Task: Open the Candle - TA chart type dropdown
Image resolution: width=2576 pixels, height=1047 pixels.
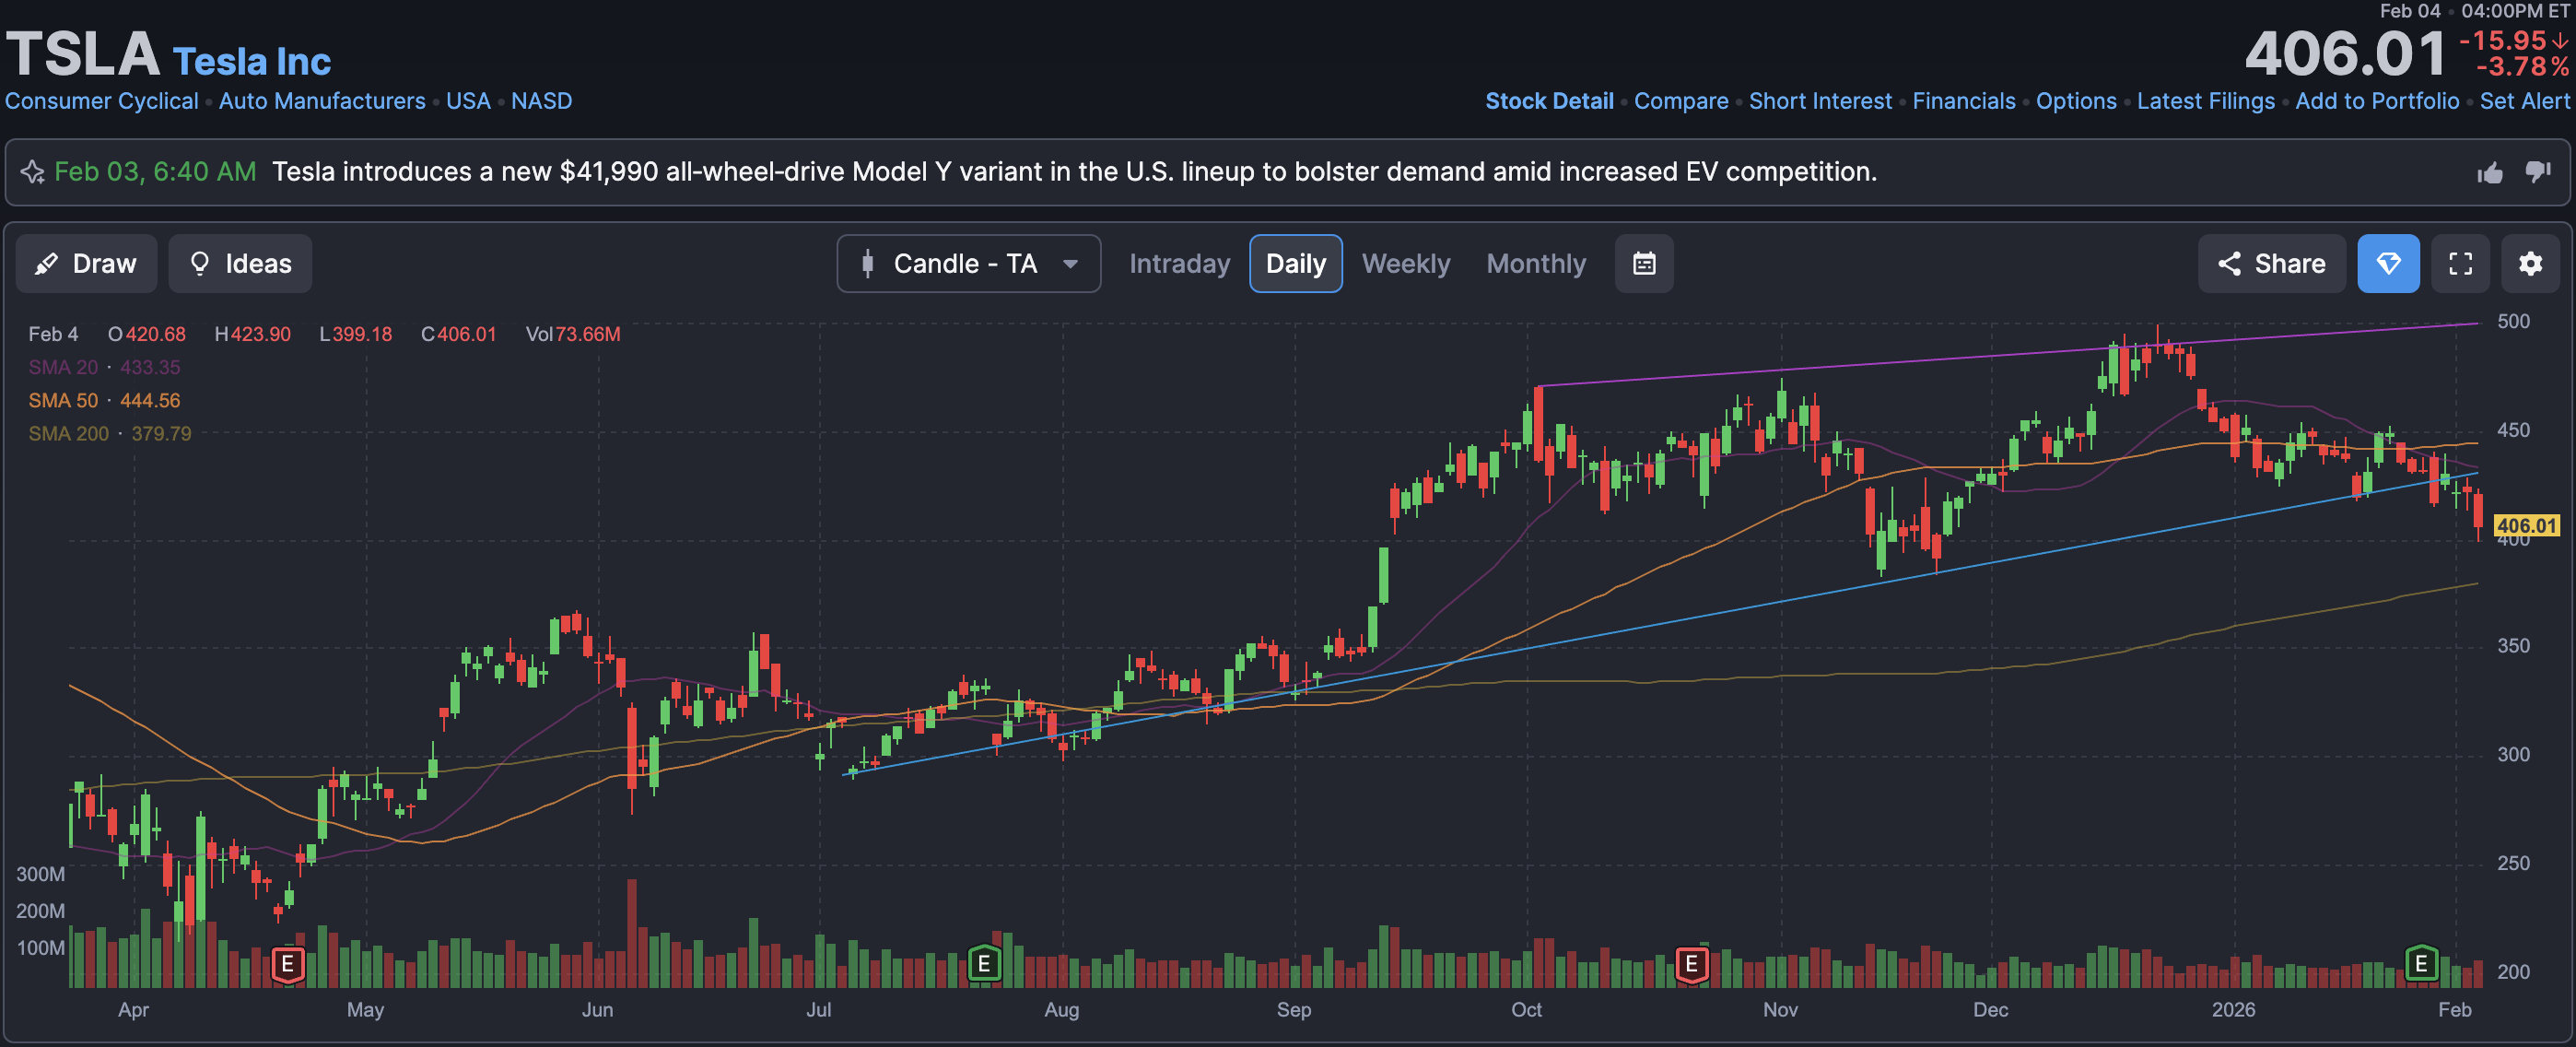Action: (x=967, y=264)
